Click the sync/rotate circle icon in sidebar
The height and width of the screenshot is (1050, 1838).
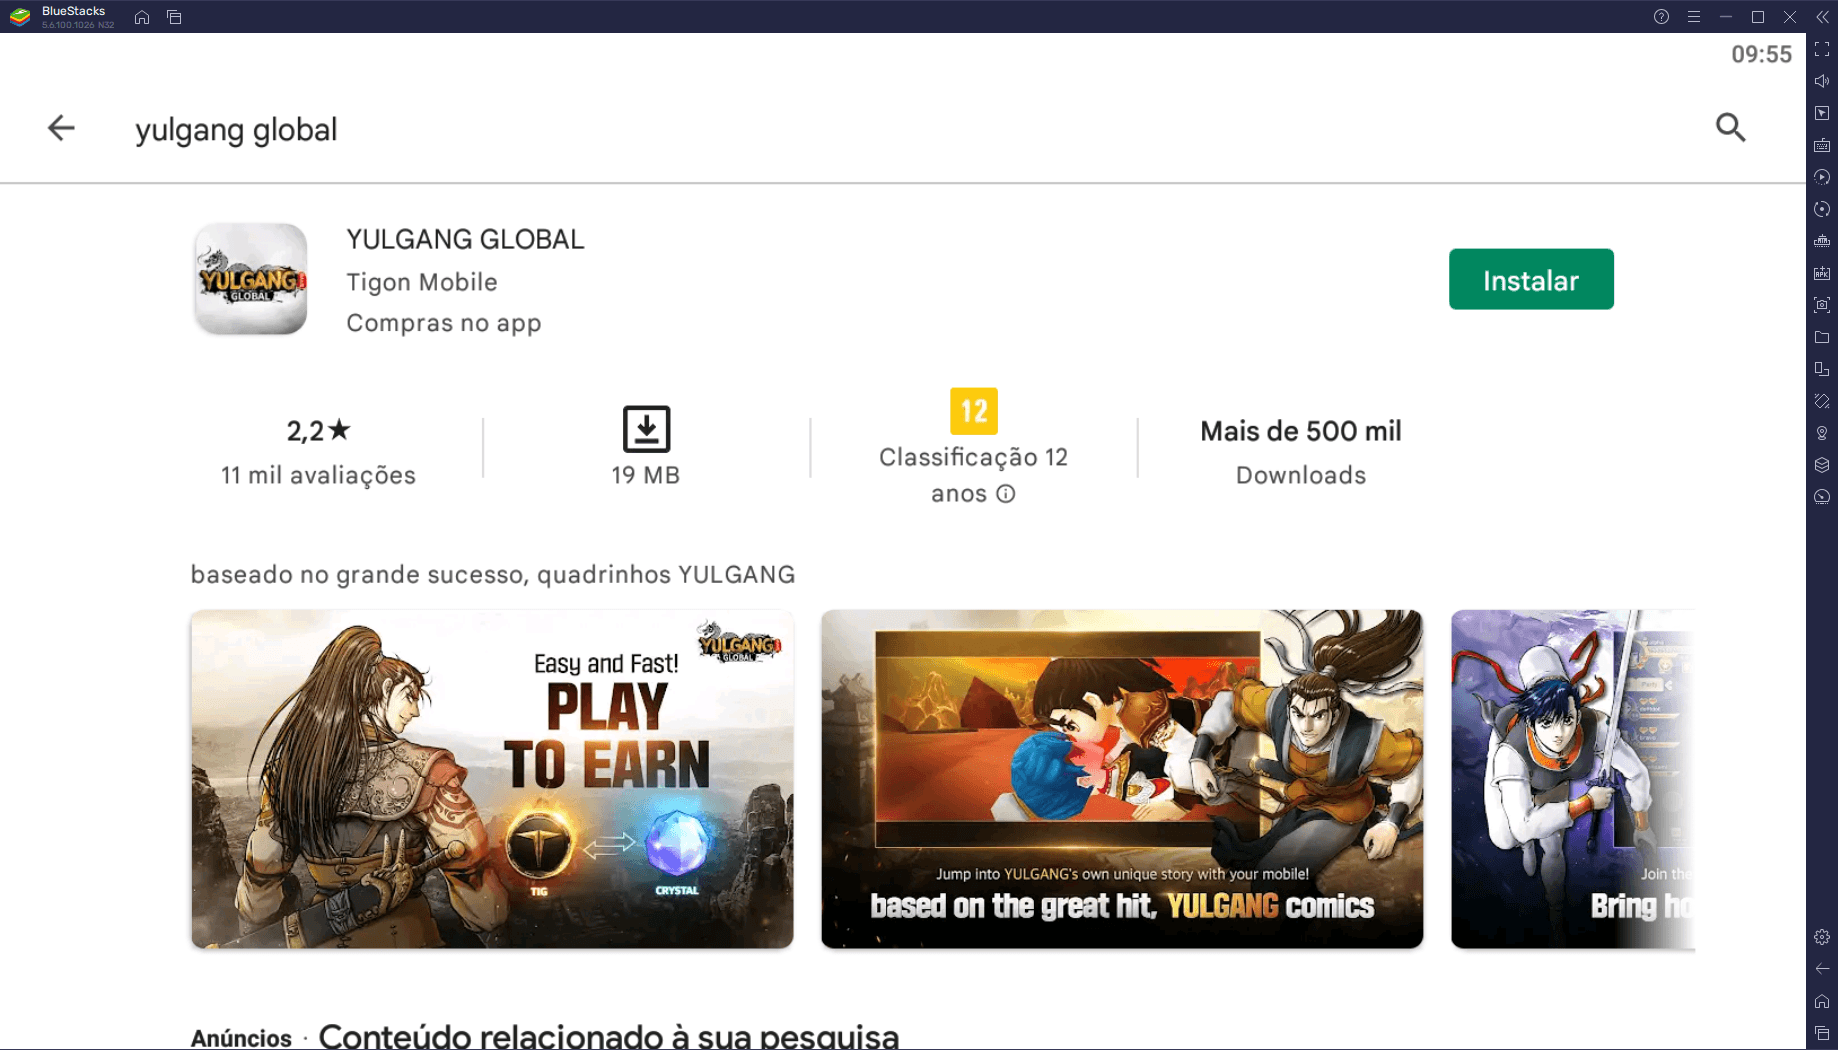[1822, 209]
